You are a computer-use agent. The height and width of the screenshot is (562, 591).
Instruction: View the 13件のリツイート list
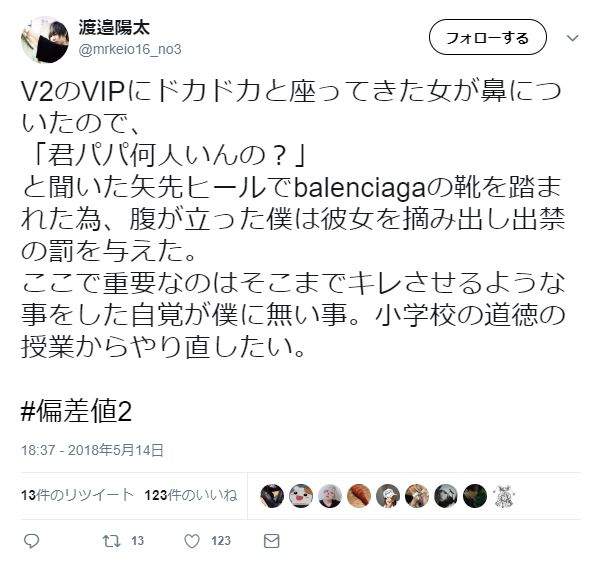(x=78, y=495)
